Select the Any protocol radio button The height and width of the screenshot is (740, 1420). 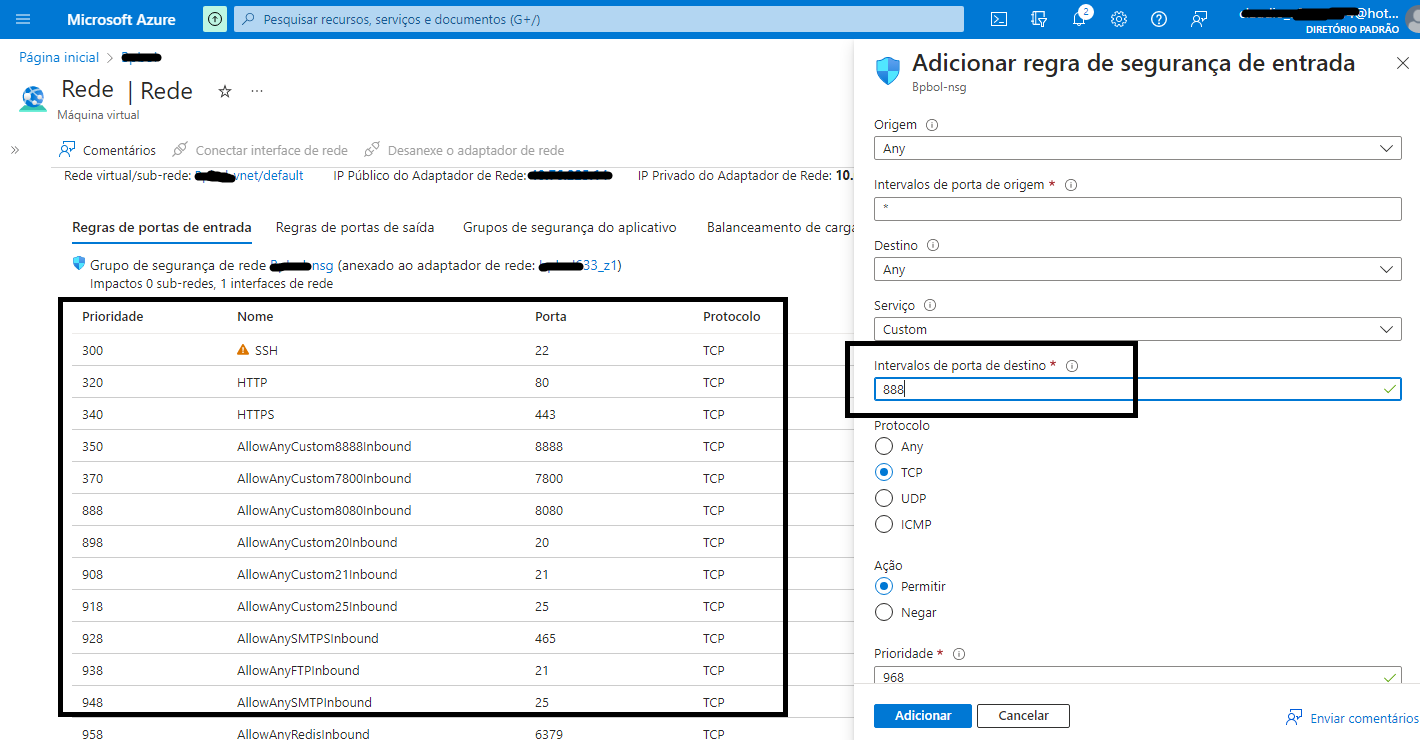pos(883,446)
